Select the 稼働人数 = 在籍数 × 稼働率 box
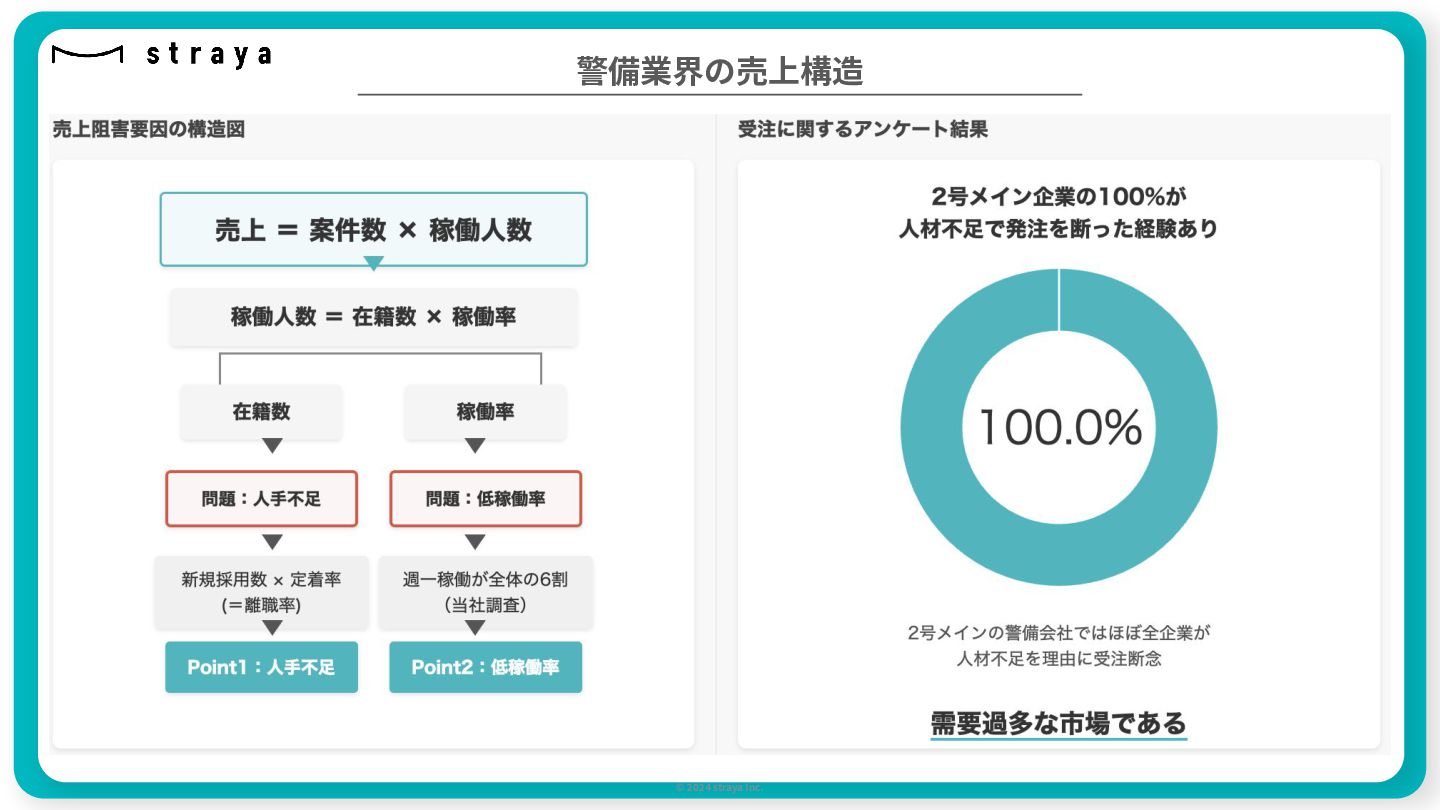This screenshot has height=810, width=1440. pyautogui.click(x=373, y=317)
